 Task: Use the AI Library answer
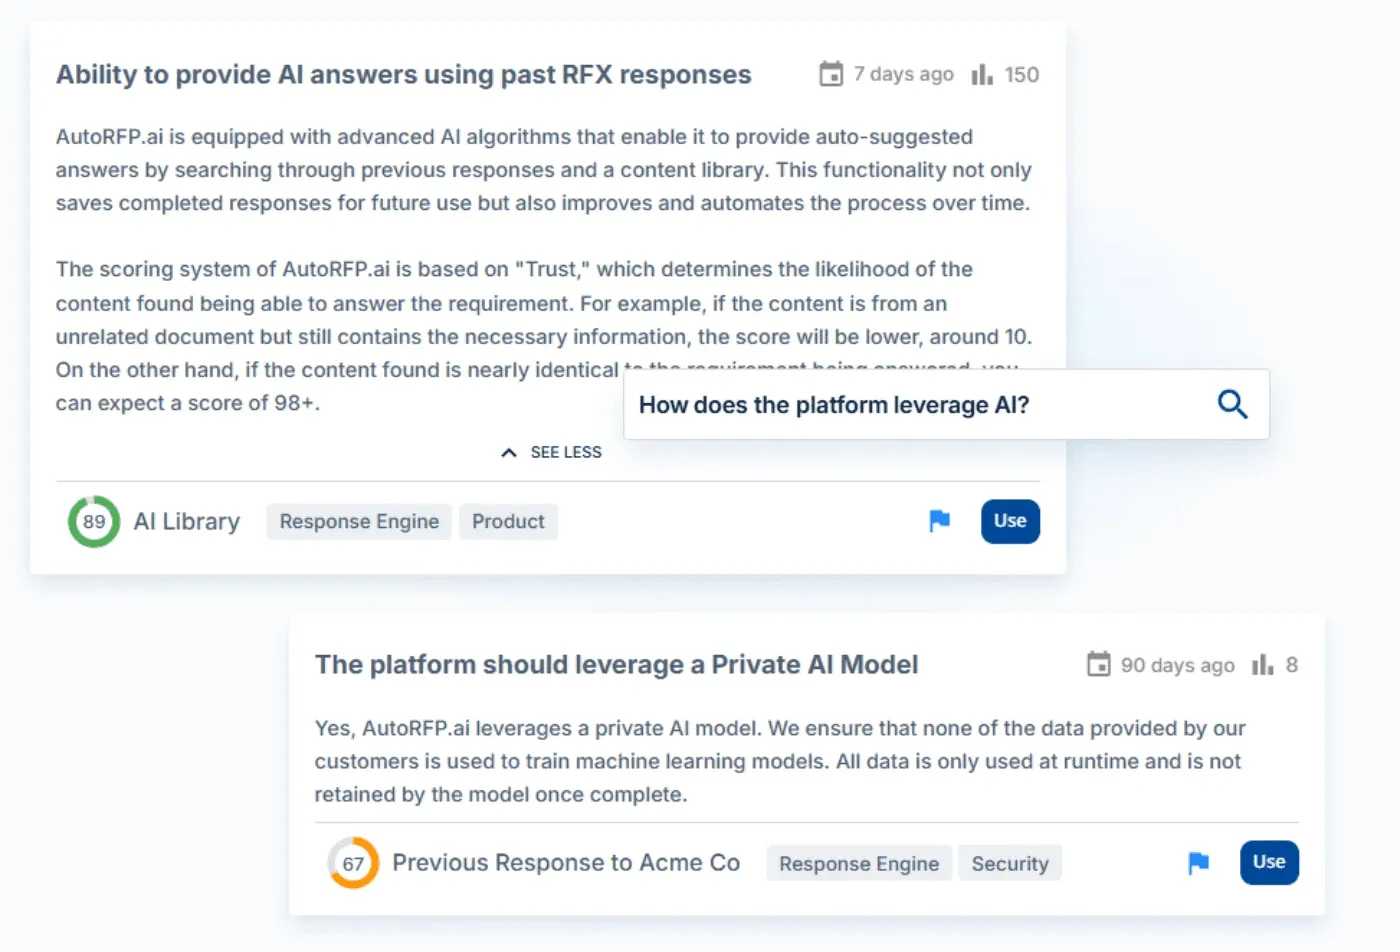tap(1010, 521)
